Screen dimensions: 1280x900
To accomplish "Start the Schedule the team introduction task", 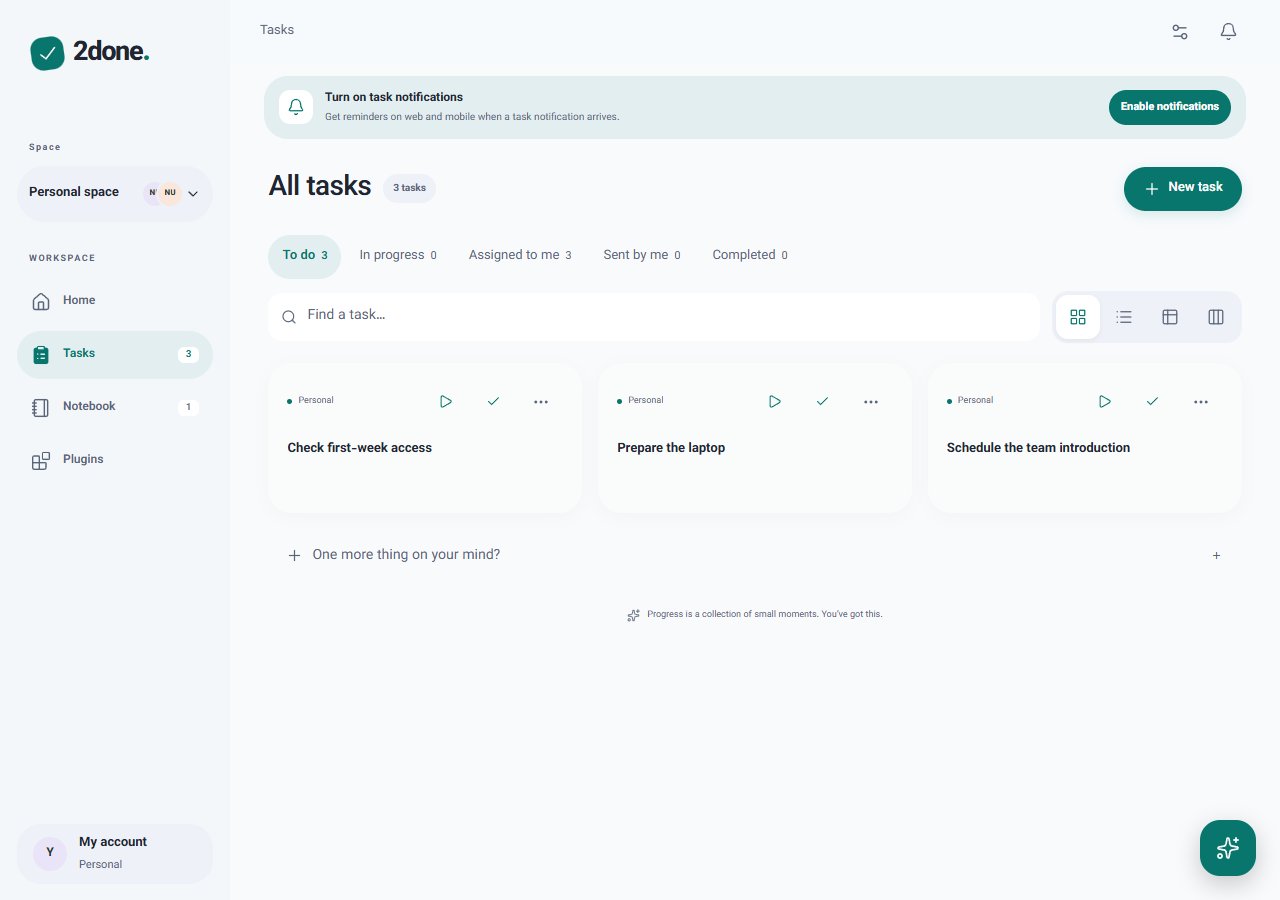I will 1105,401.
